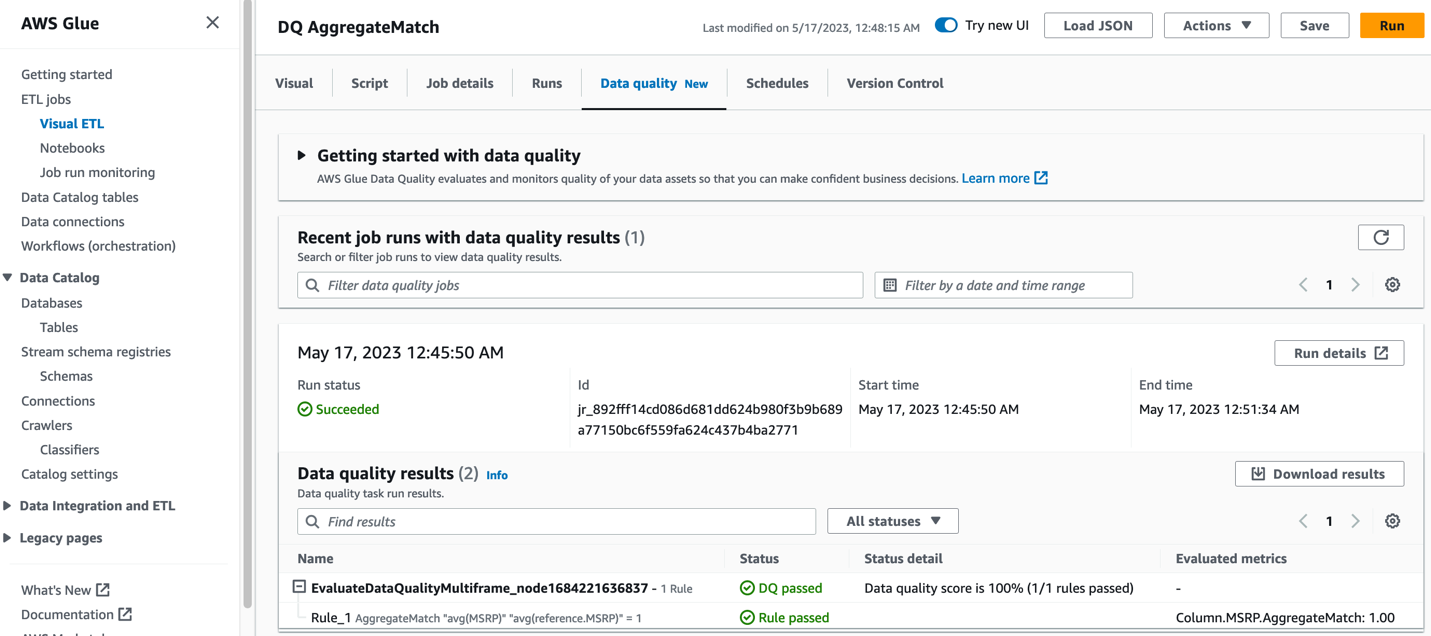Click Download results button
Screen dimensions: 1431x636
point(1319,473)
